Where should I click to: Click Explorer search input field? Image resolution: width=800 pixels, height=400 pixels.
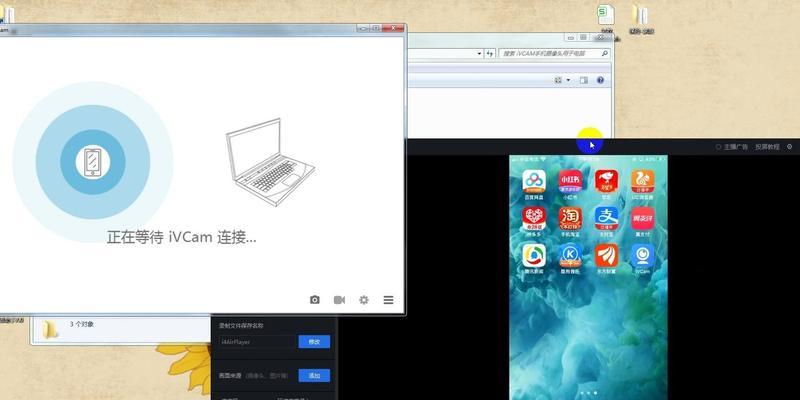tap(554, 53)
